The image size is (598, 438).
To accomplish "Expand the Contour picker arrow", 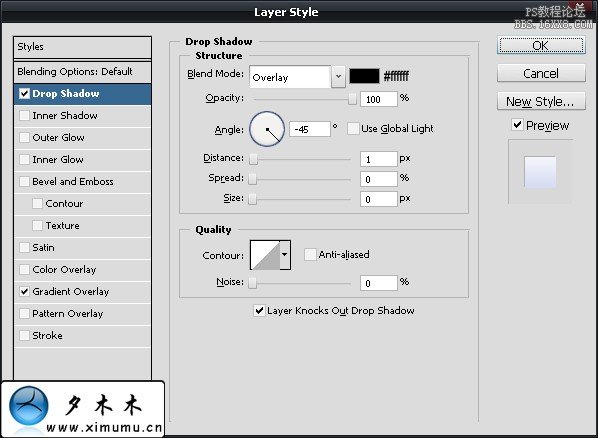I will [285, 255].
